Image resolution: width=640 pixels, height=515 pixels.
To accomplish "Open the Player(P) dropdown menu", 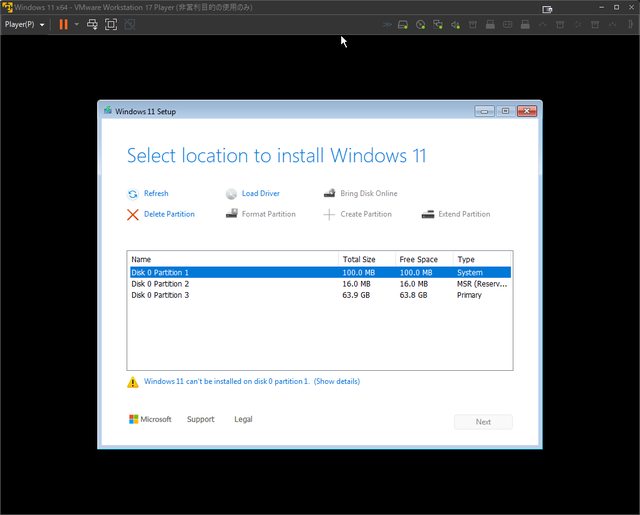I will (x=25, y=24).
